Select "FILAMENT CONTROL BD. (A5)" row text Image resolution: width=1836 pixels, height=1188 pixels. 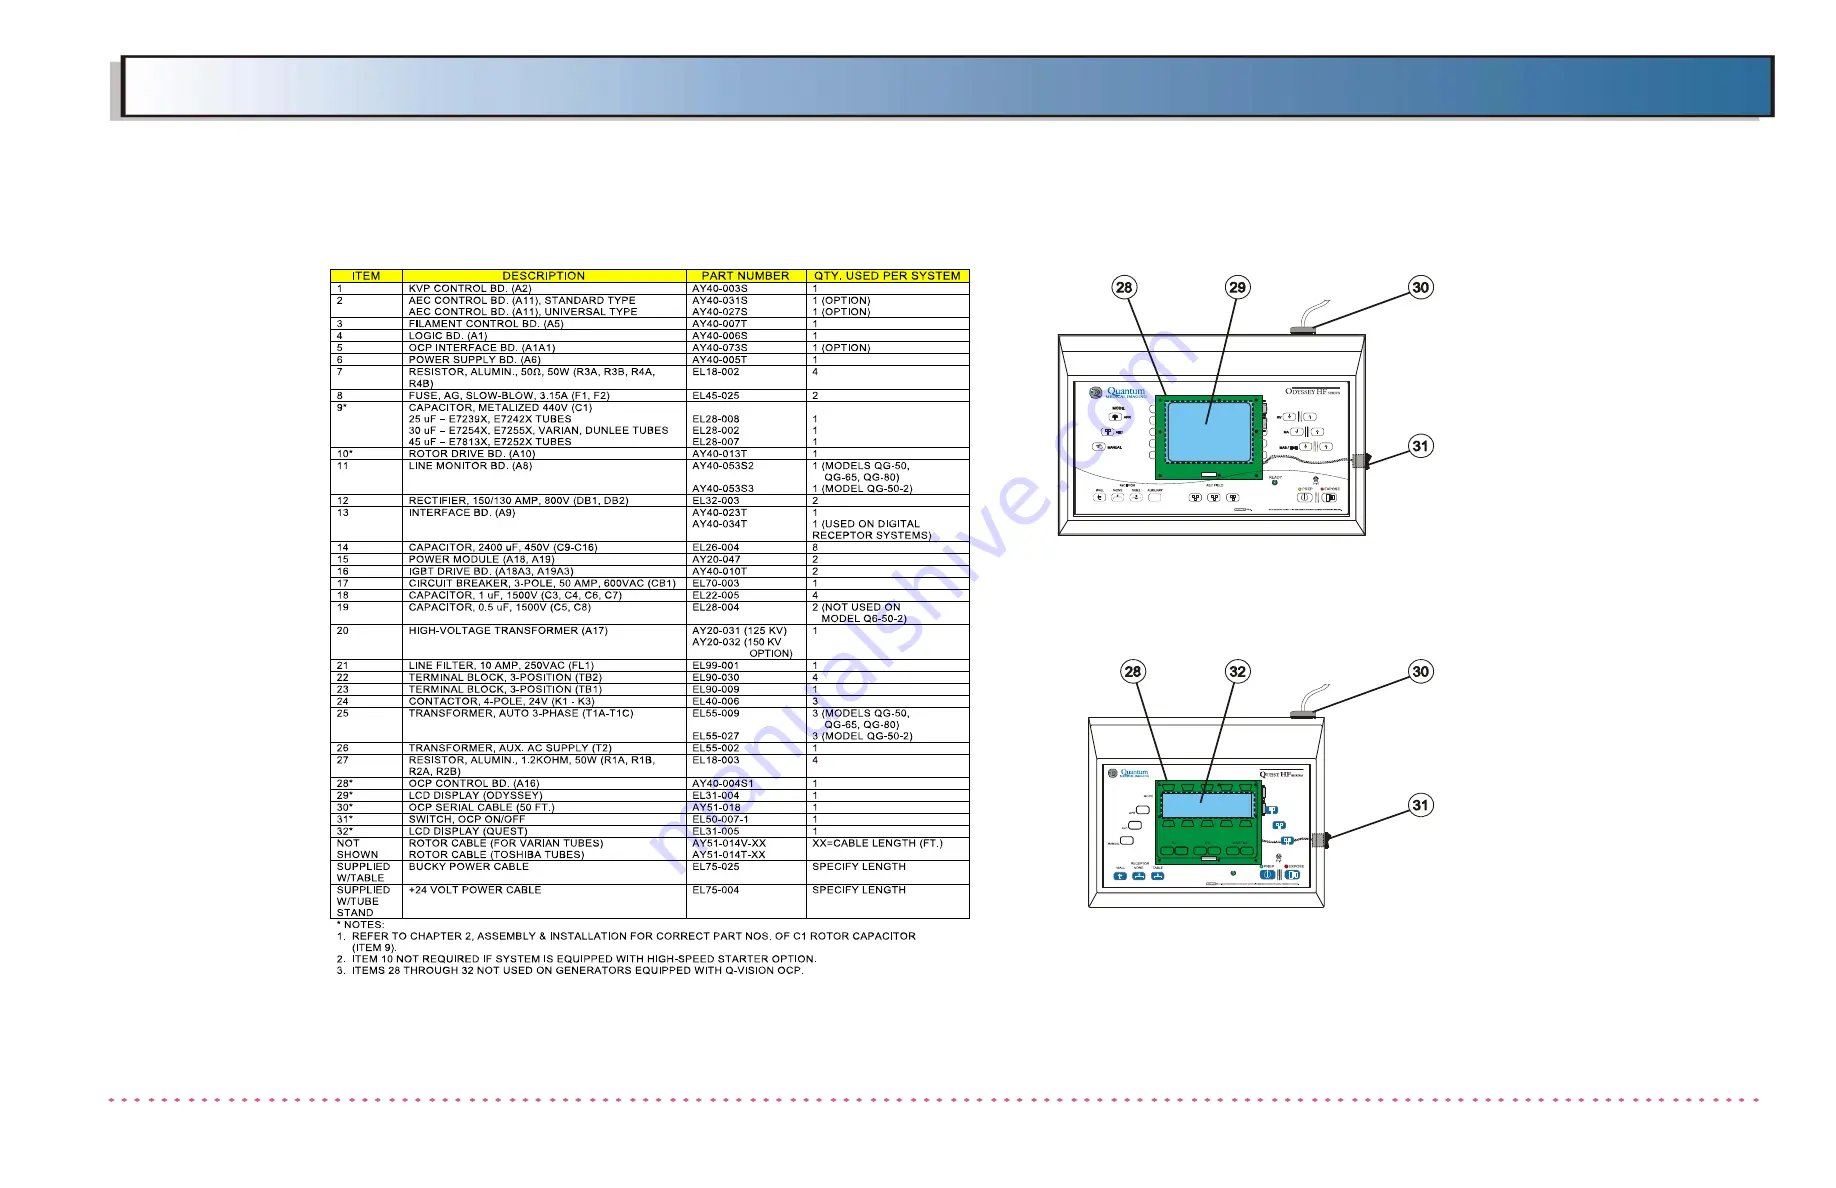[486, 324]
